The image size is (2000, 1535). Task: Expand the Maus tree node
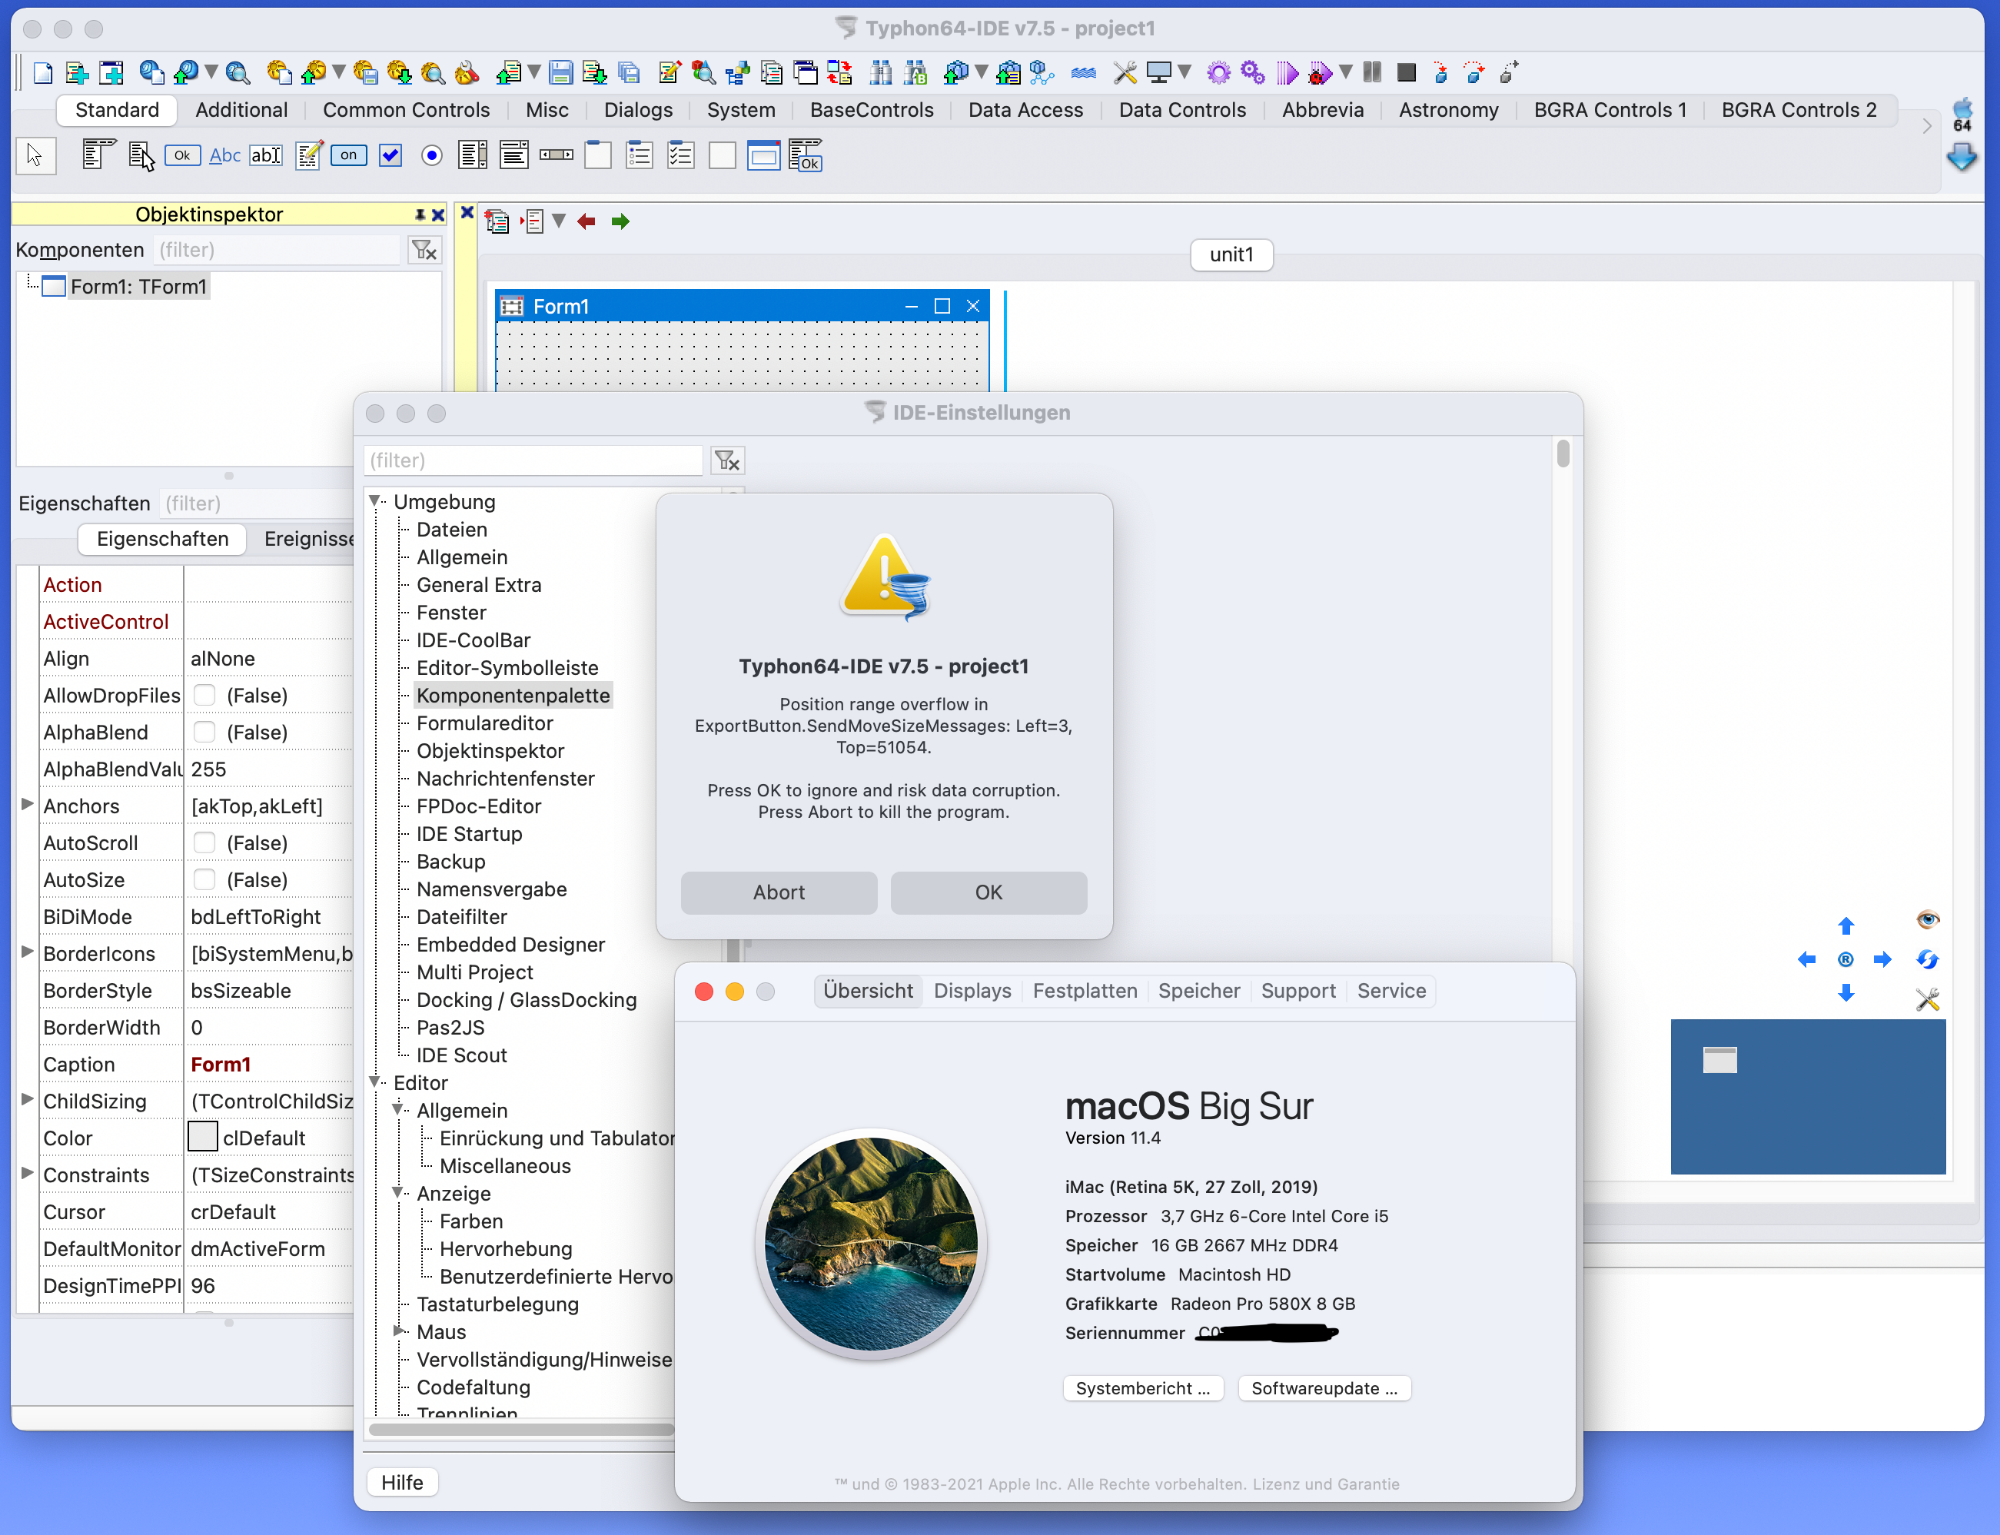(399, 1331)
